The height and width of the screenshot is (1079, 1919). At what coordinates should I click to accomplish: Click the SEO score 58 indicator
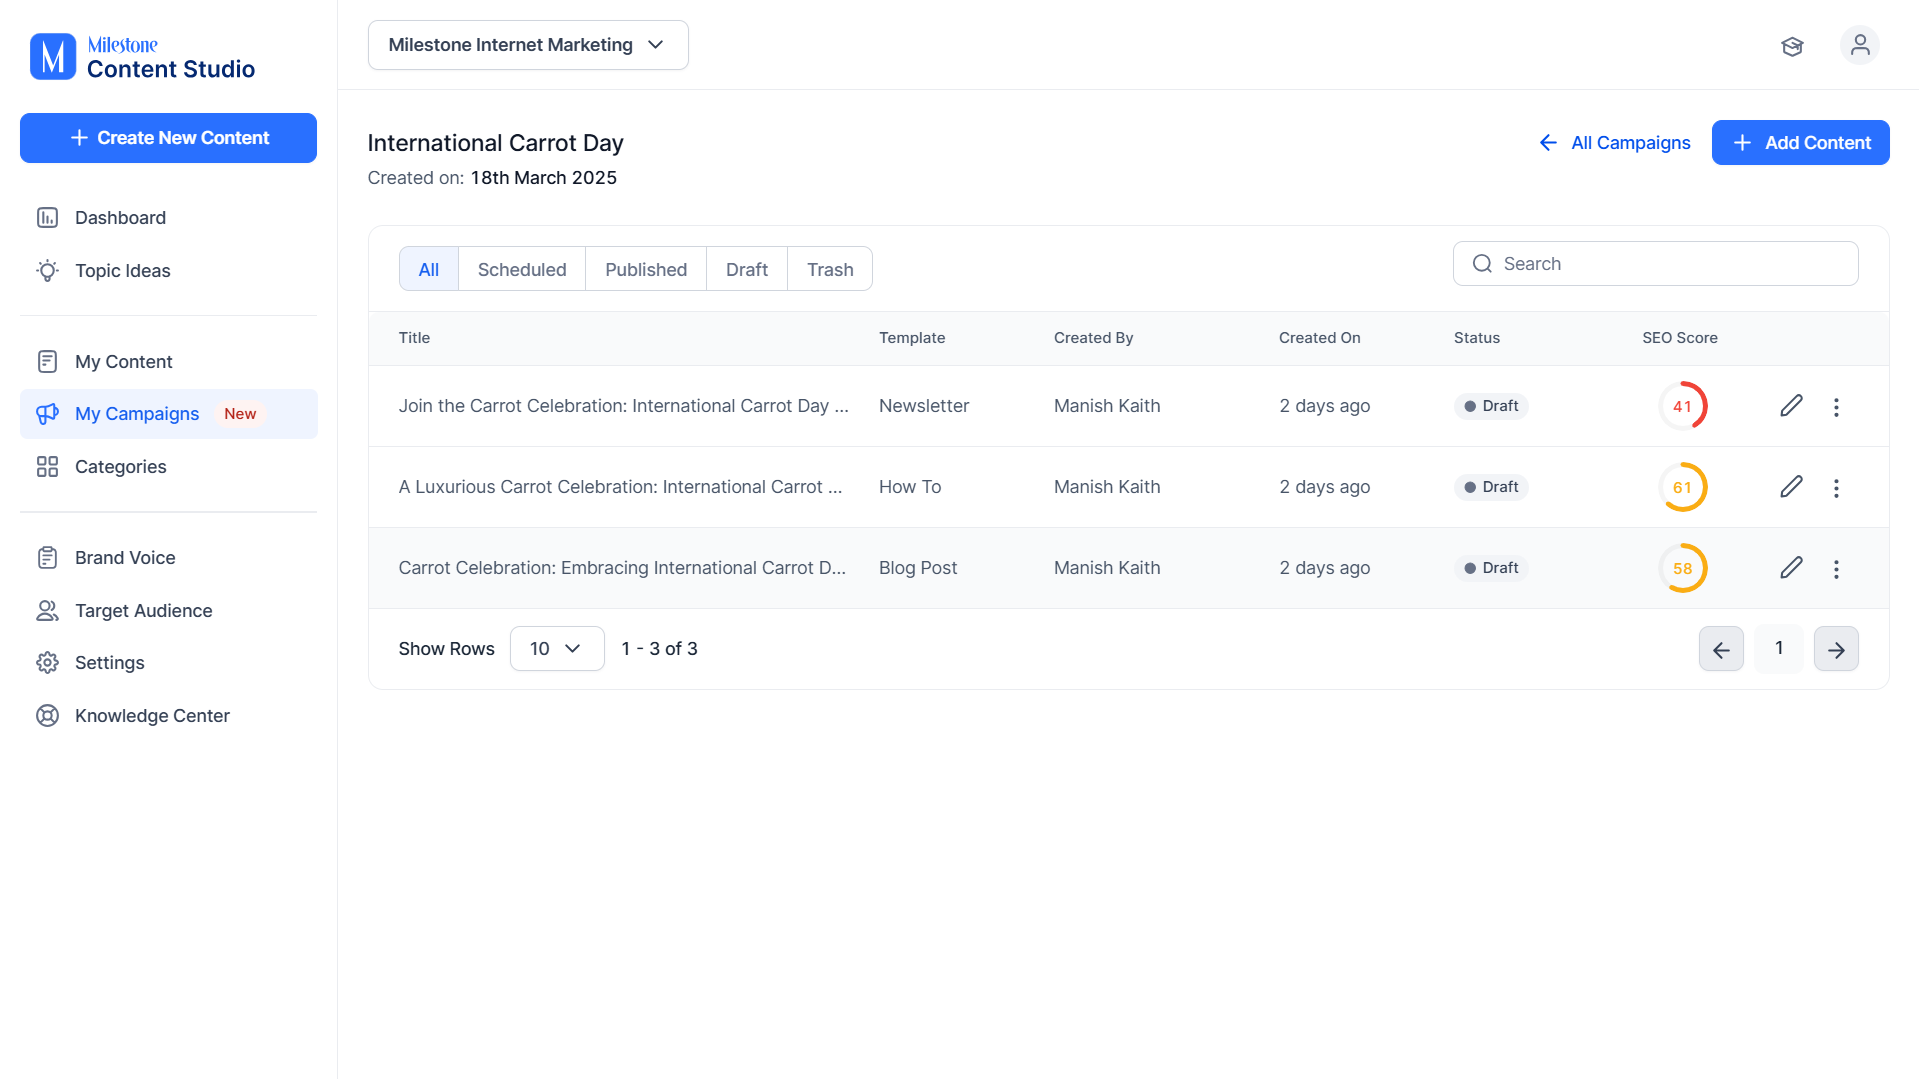pos(1683,568)
